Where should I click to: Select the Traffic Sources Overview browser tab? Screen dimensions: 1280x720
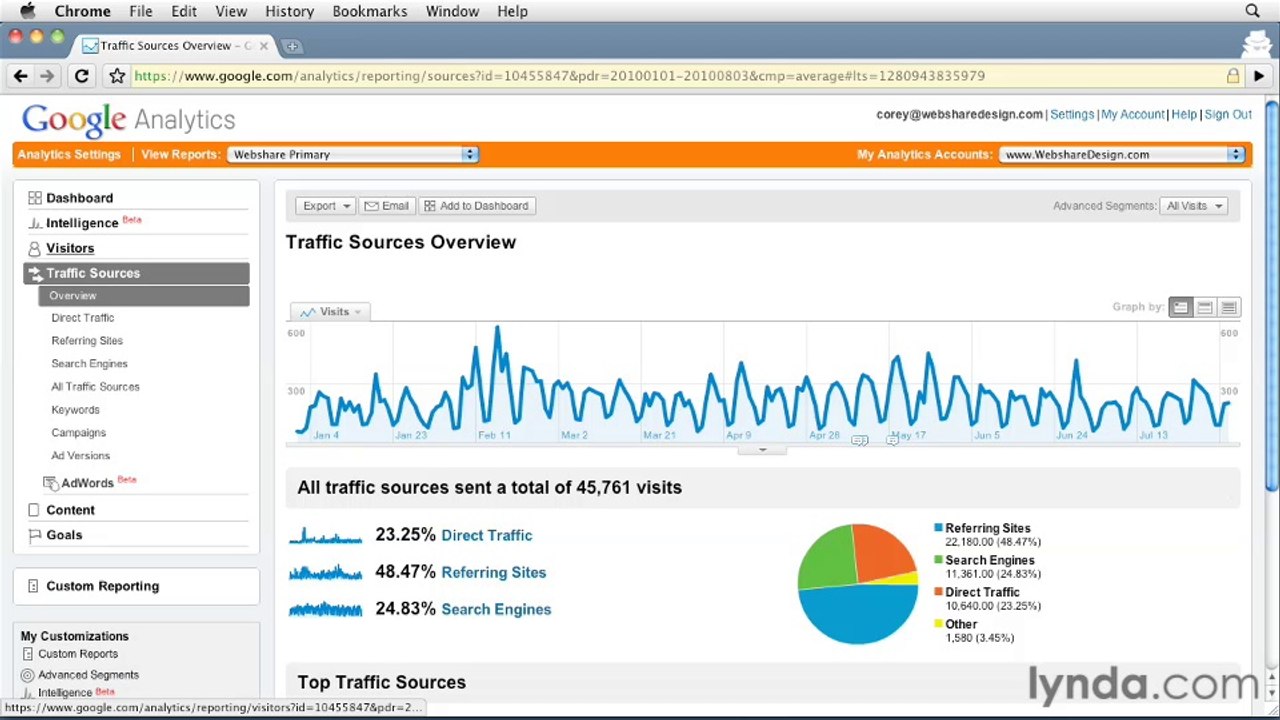tap(175, 46)
